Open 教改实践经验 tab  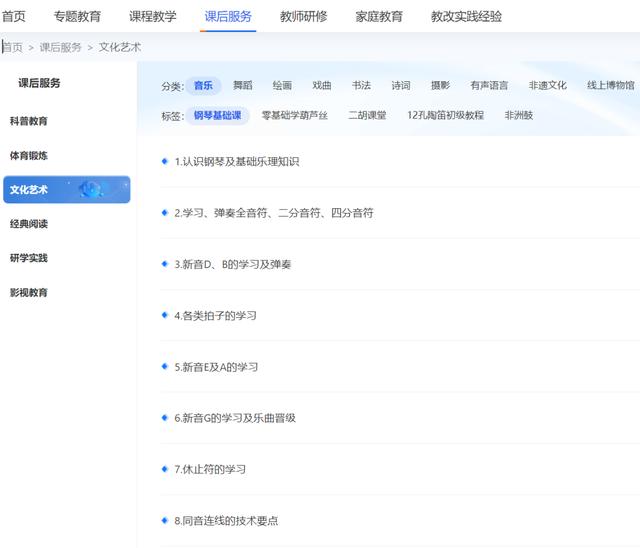coord(466,17)
